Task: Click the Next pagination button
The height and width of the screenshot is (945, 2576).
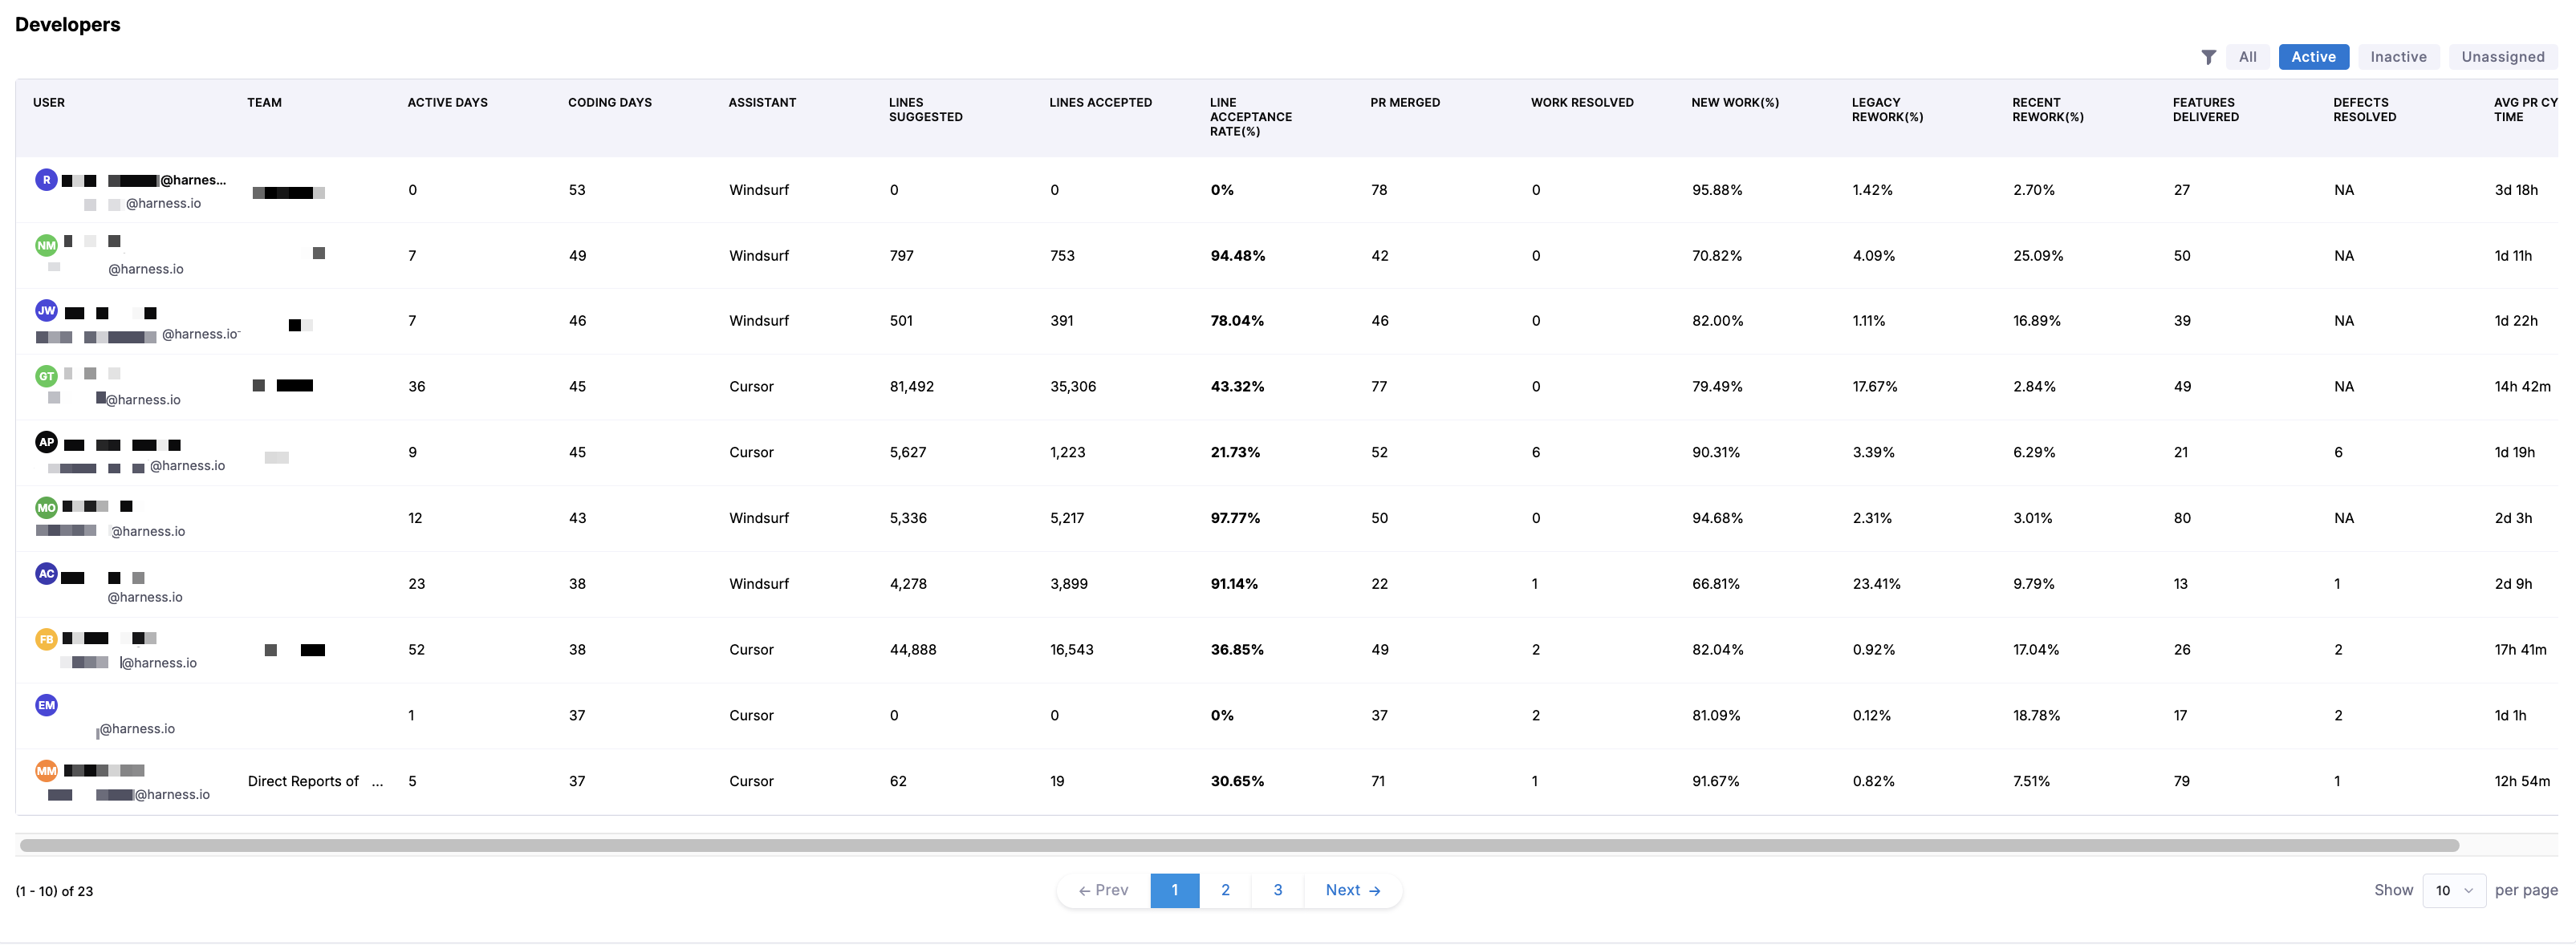Action: pos(1352,890)
